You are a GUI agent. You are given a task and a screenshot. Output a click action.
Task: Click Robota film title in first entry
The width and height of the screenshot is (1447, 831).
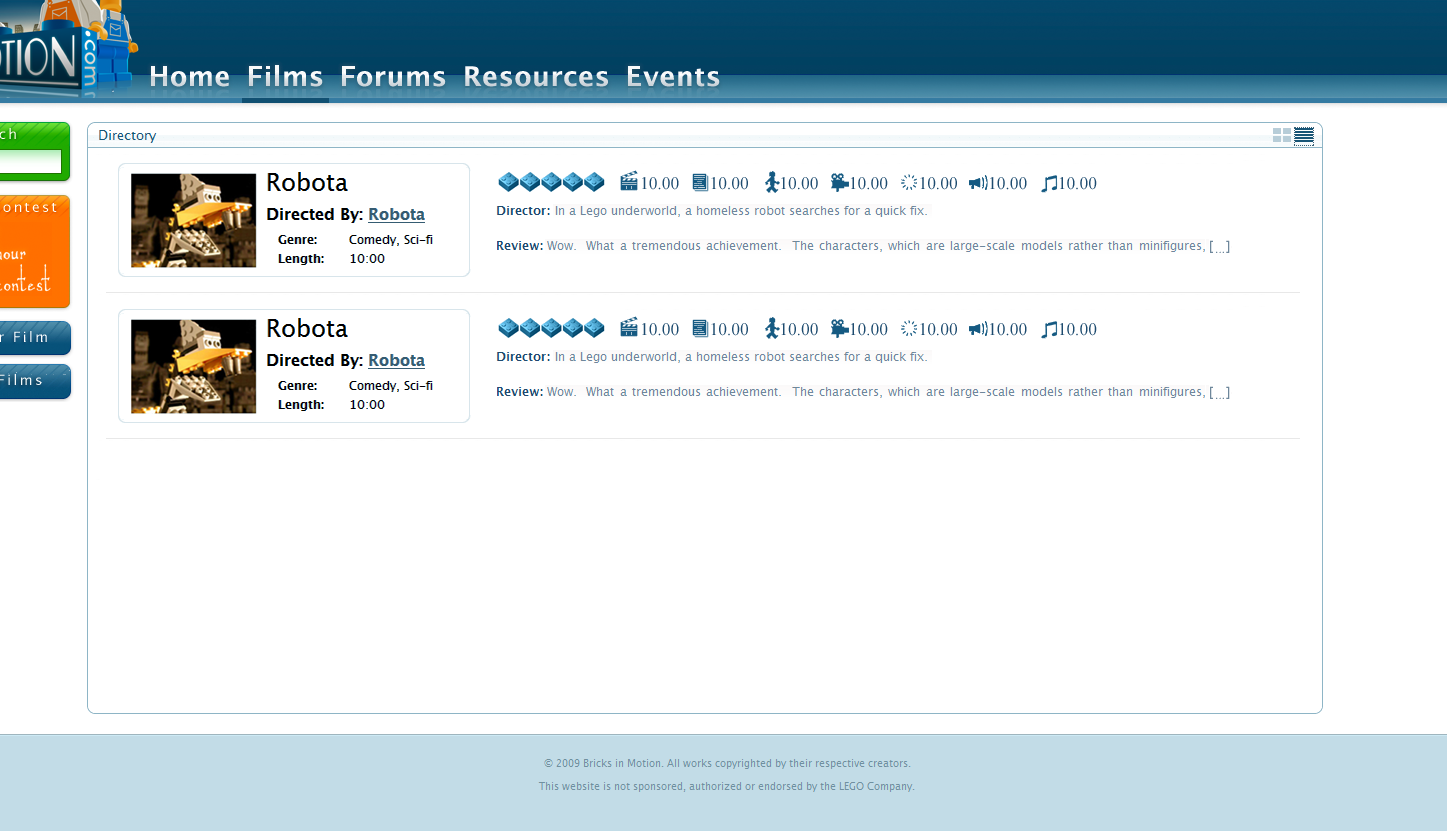pos(307,182)
